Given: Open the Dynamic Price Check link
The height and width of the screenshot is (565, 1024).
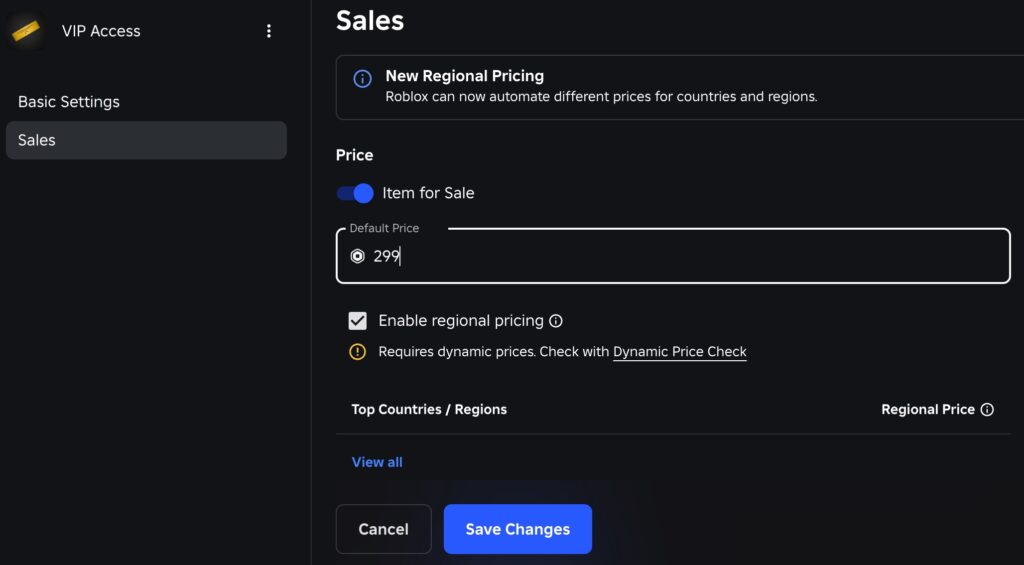Looking at the screenshot, I should click(x=679, y=352).
